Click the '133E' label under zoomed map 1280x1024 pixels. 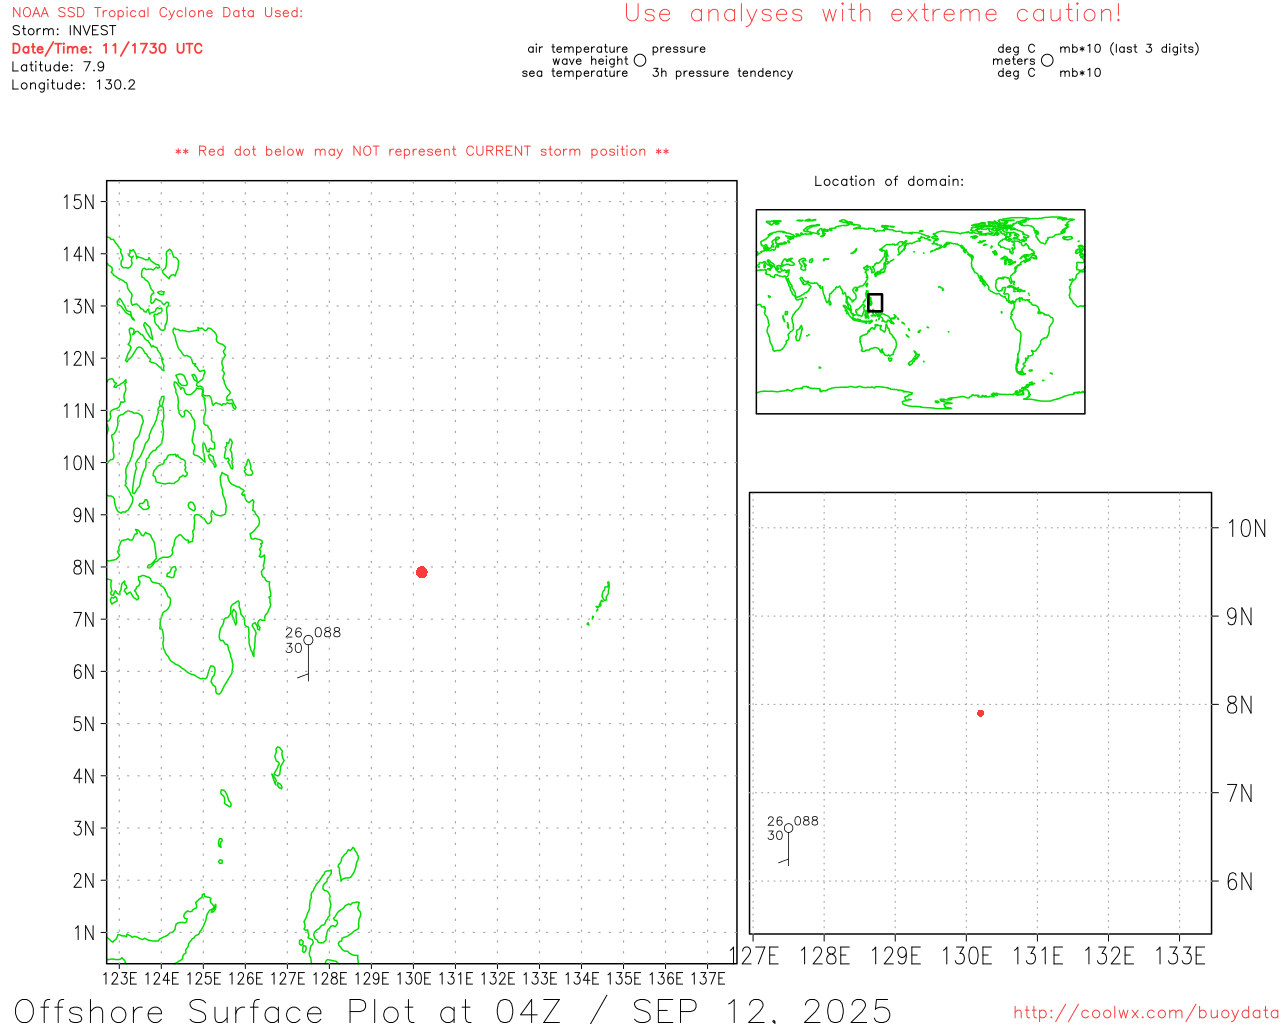[1180, 956]
